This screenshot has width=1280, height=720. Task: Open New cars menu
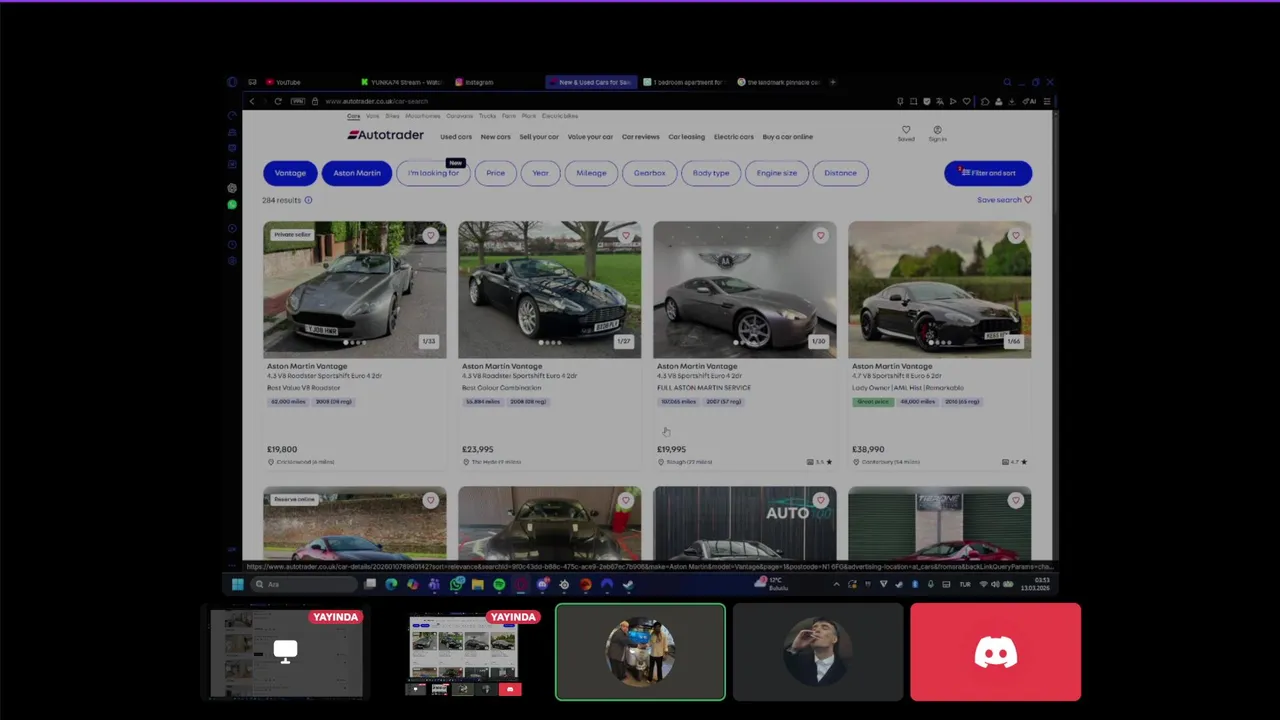pyautogui.click(x=496, y=137)
